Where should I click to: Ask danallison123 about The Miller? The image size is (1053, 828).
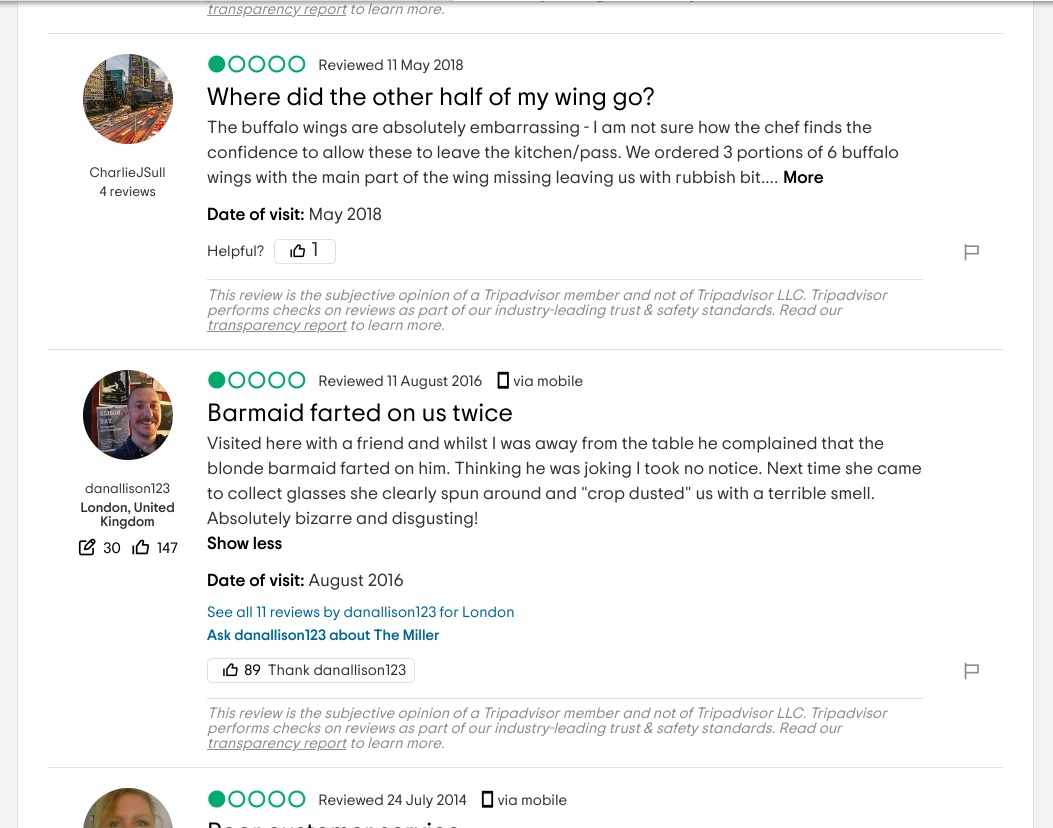322,635
